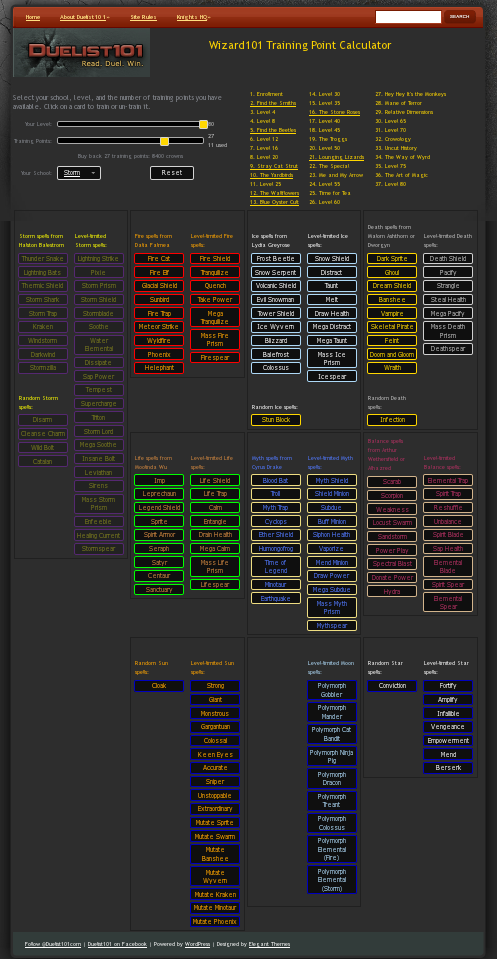Click the Reset button
The width and height of the screenshot is (497, 959).
[172, 173]
